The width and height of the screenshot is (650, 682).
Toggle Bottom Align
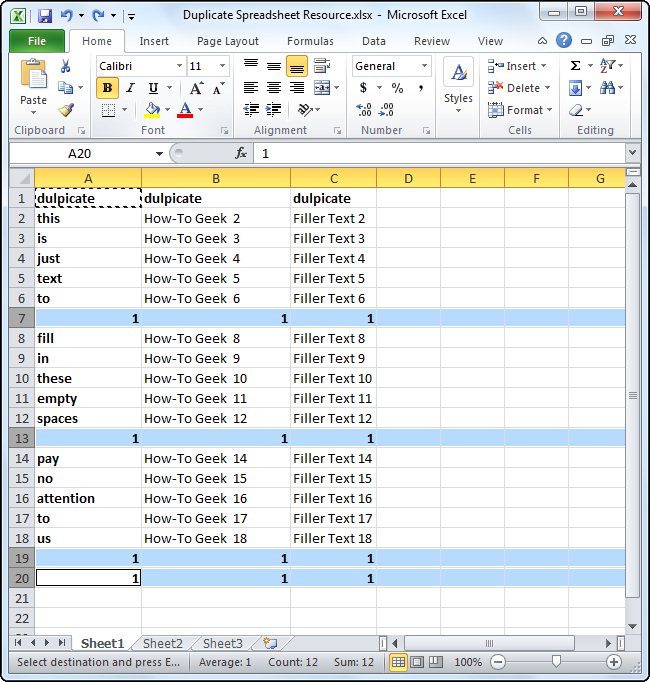point(297,66)
